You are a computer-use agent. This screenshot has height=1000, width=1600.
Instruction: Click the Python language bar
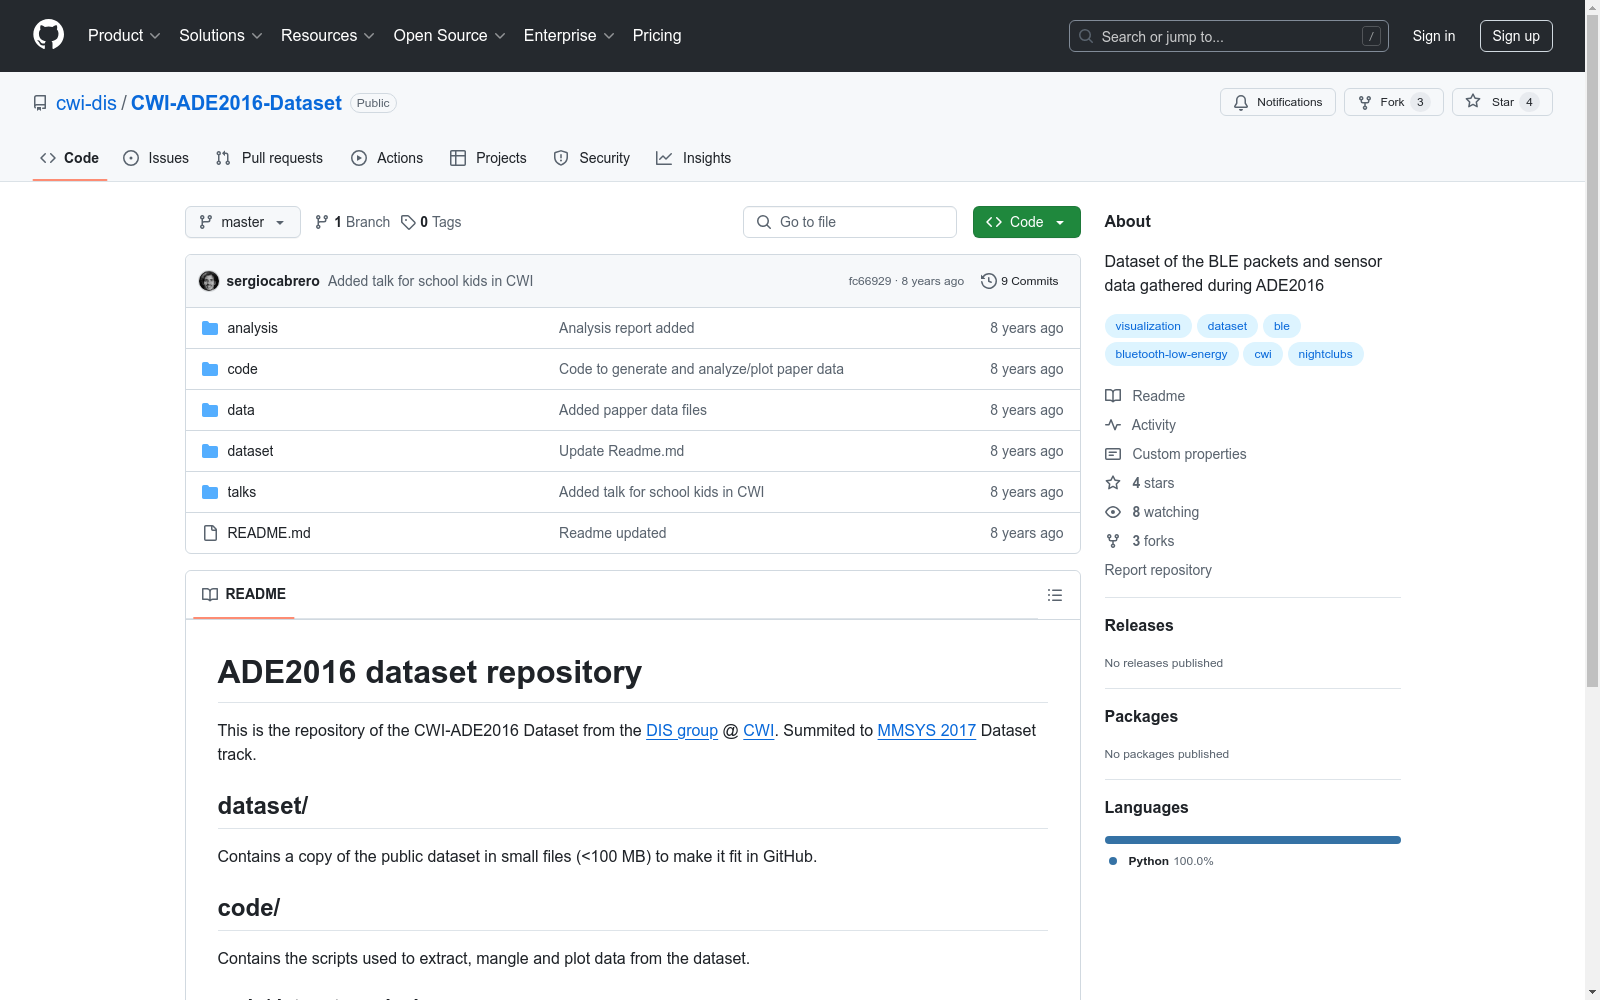1253,840
